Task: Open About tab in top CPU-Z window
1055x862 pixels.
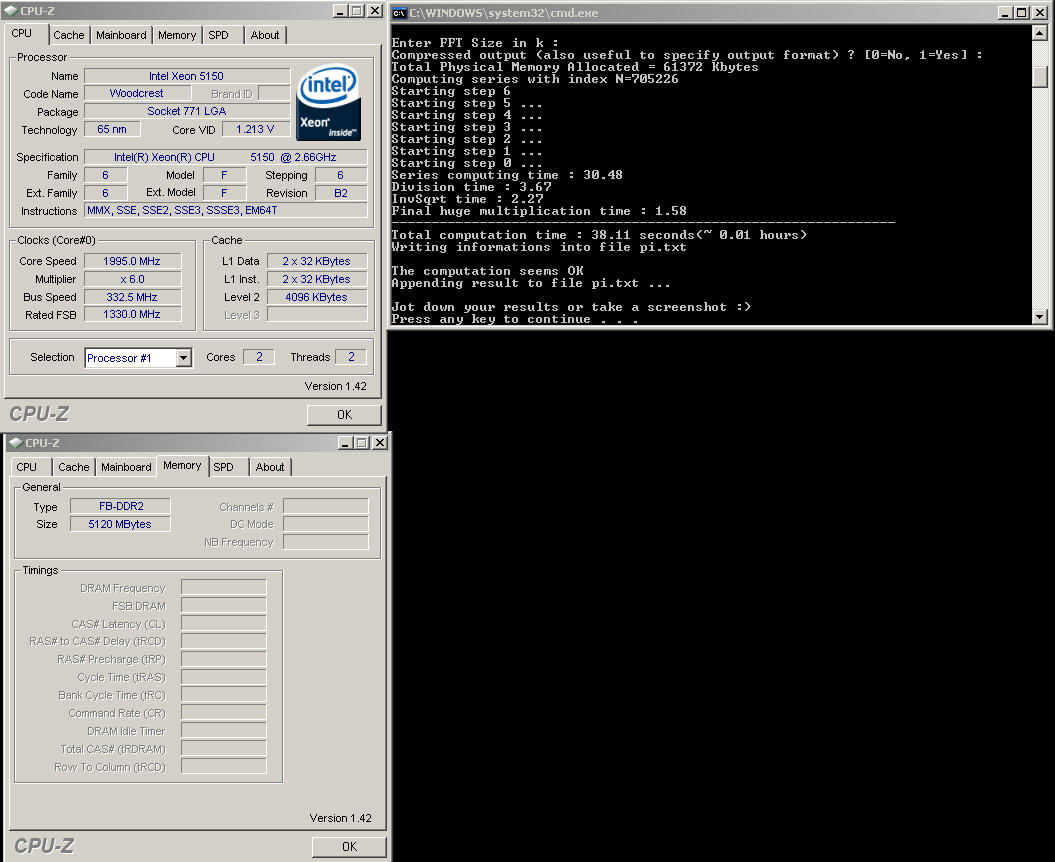Action: (265, 35)
